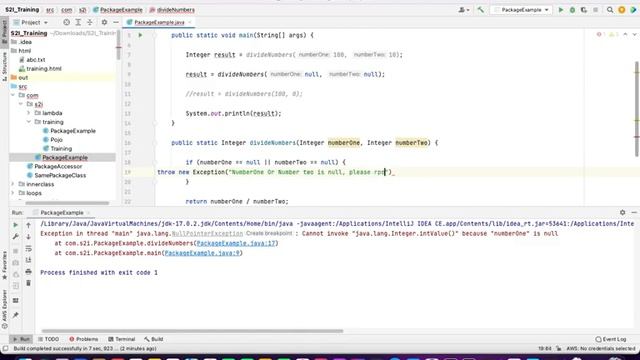The image size is (640, 360).
Task: Open Run panel settings gear
Action: [x=622, y=213]
